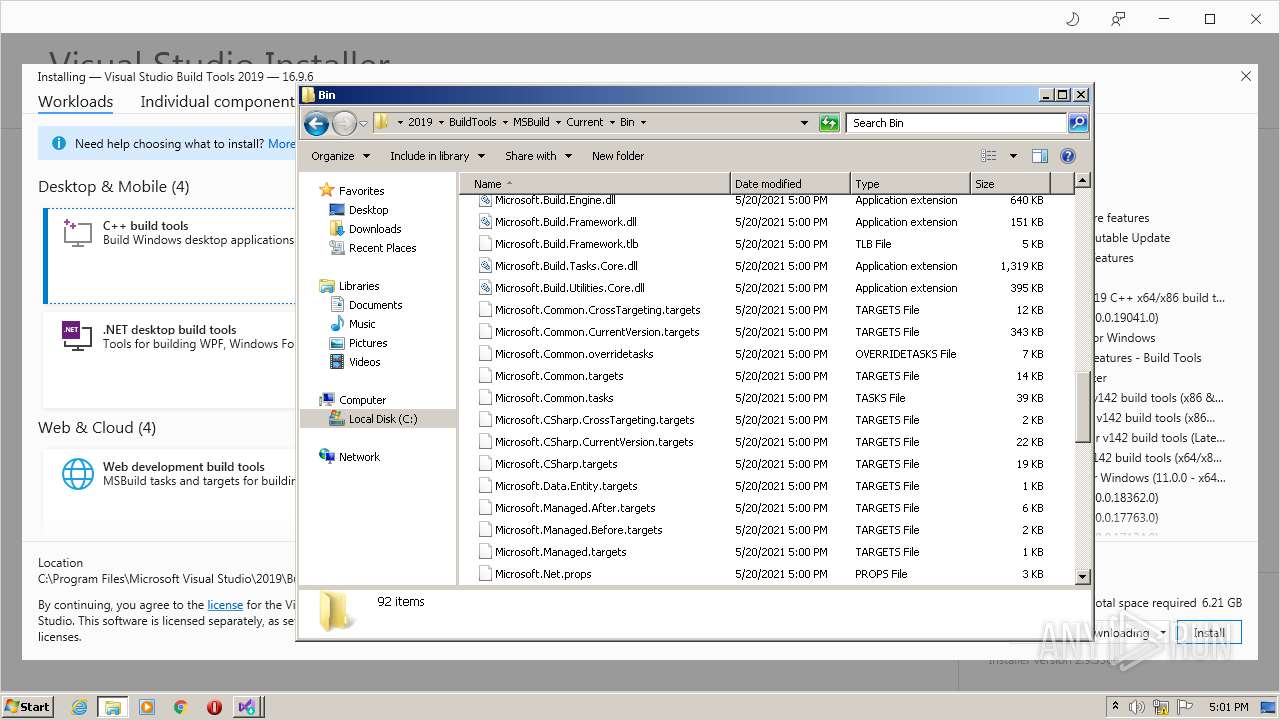Select the .NET desktop build tools icon
This screenshot has height=720, width=1280.
point(77,336)
